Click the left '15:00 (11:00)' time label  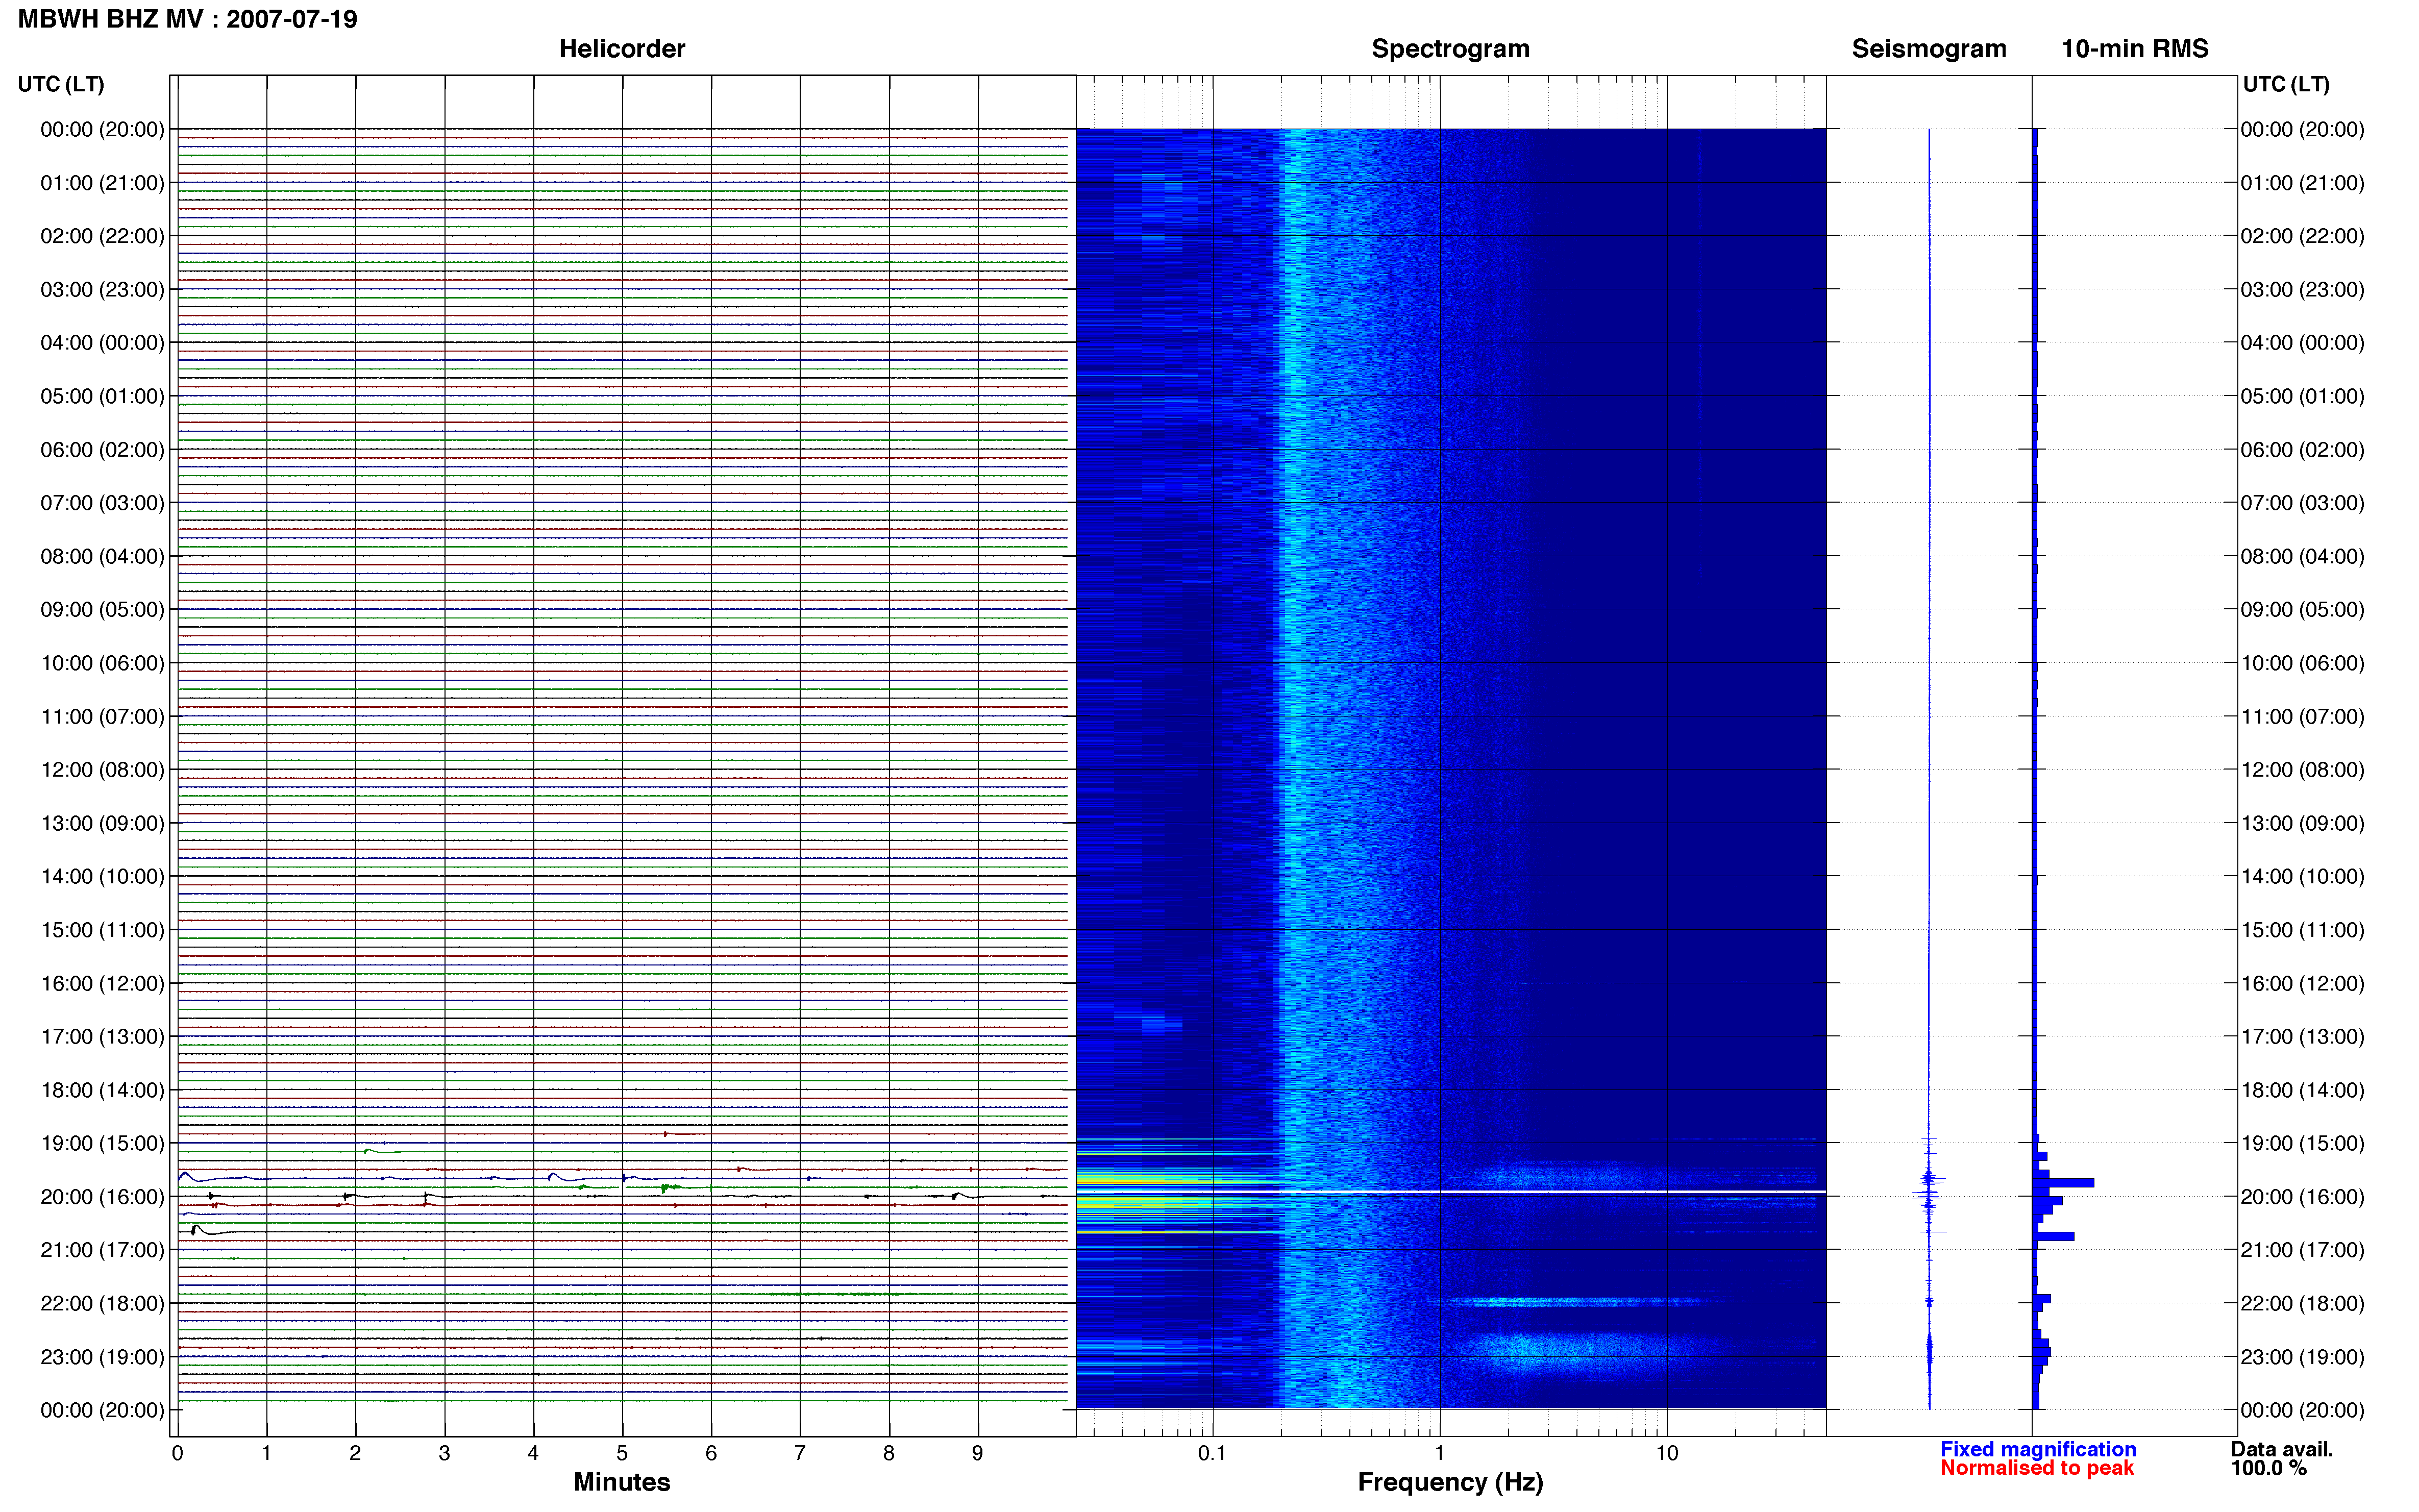tap(102, 930)
